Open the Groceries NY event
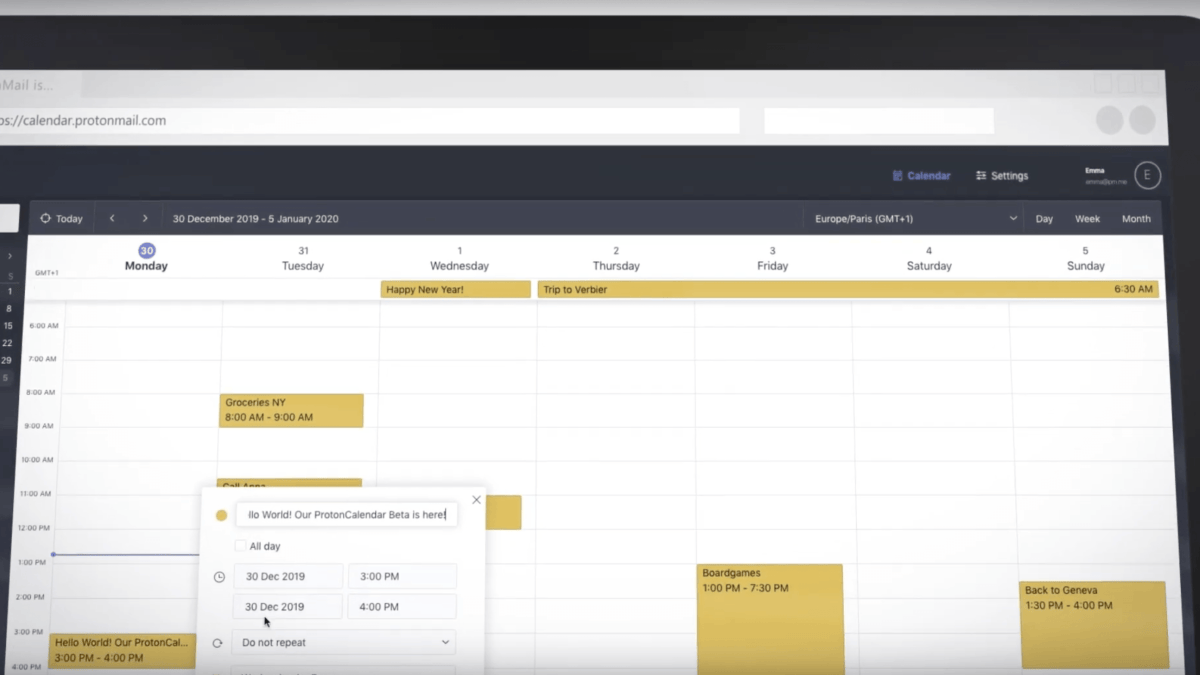The width and height of the screenshot is (1200, 675). click(291, 410)
